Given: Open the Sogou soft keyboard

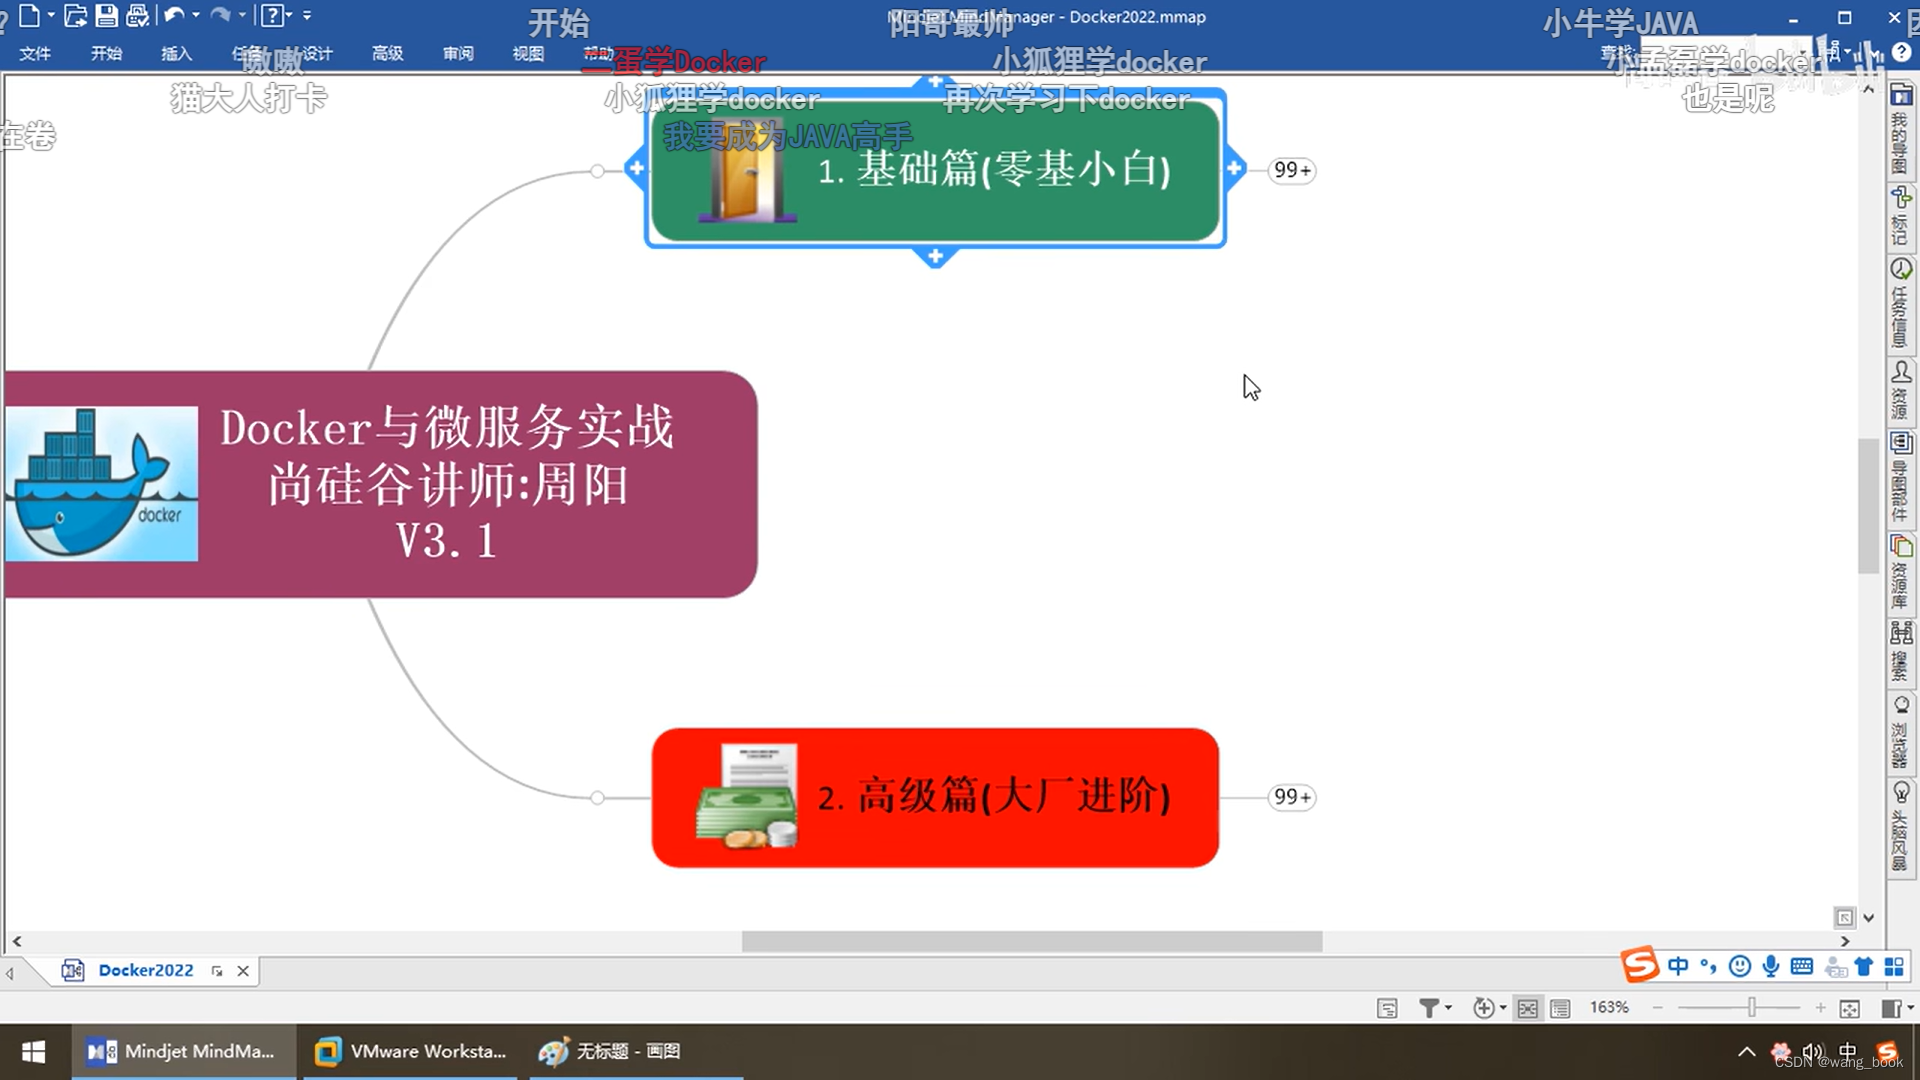Looking at the screenshot, I should point(1802,966).
